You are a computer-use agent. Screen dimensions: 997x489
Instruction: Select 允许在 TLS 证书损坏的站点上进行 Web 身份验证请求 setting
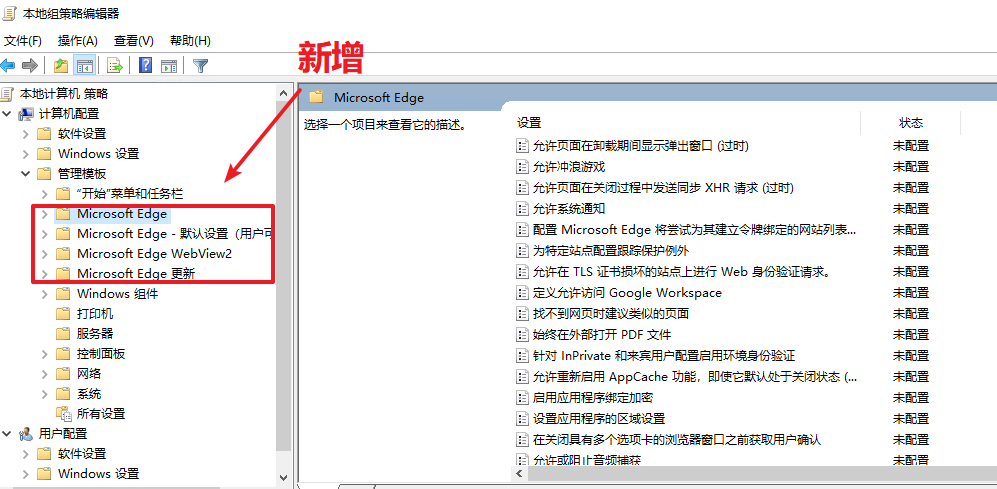[682, 272]
